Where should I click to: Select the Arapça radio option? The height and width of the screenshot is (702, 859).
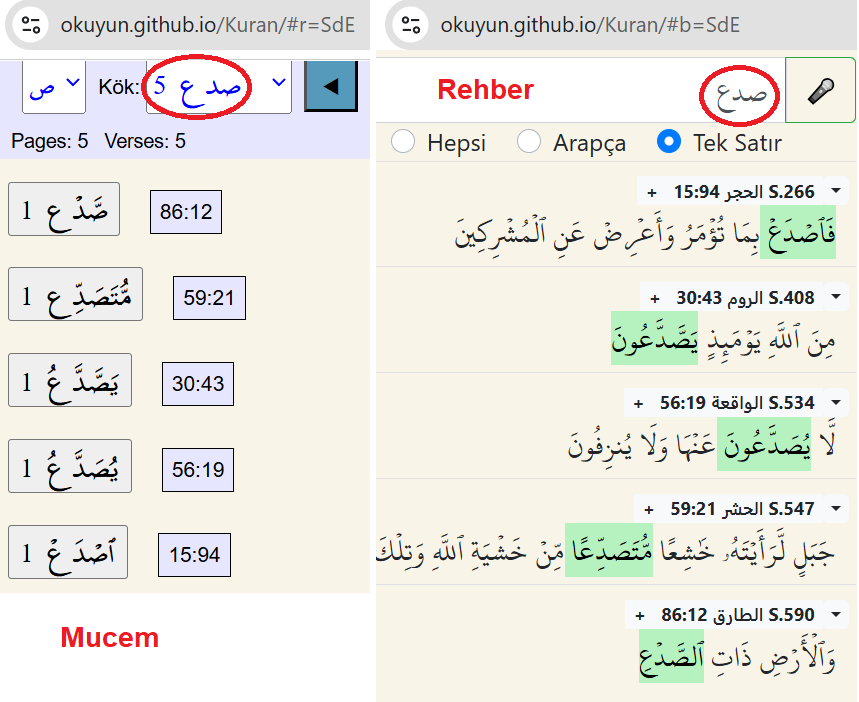click(x=529, y=142)
